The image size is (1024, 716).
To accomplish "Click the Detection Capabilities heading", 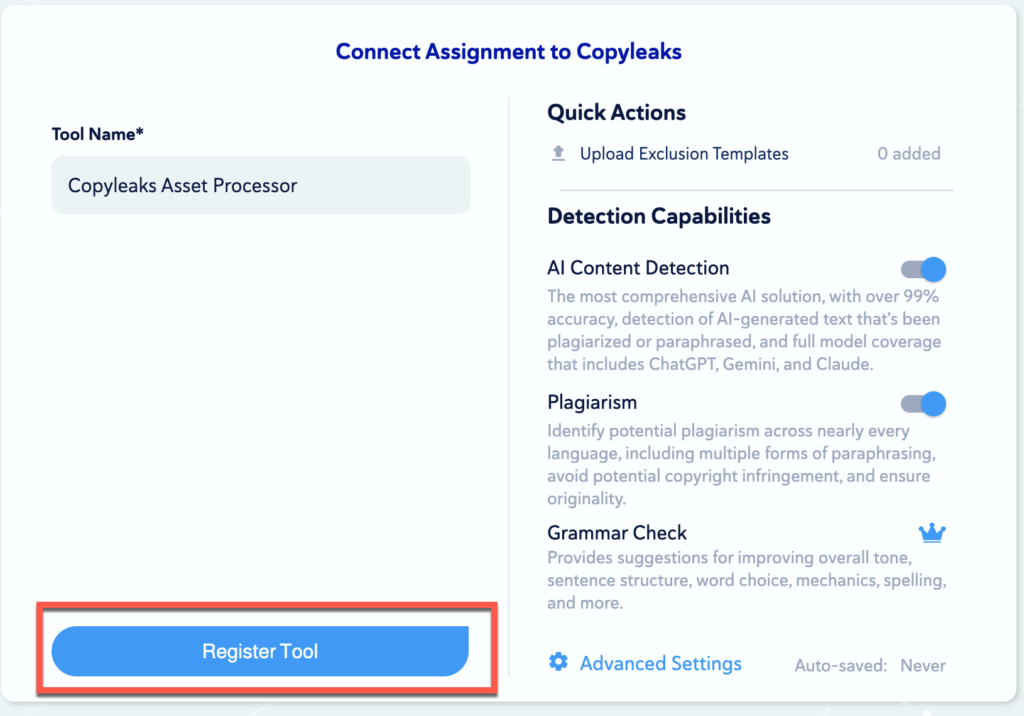I will coord(658,216).
